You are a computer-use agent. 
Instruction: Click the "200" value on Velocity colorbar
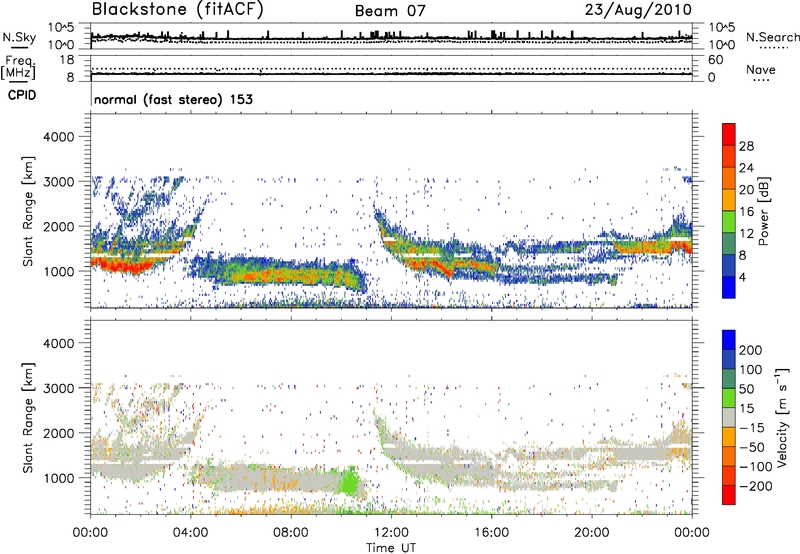(751, 350)
